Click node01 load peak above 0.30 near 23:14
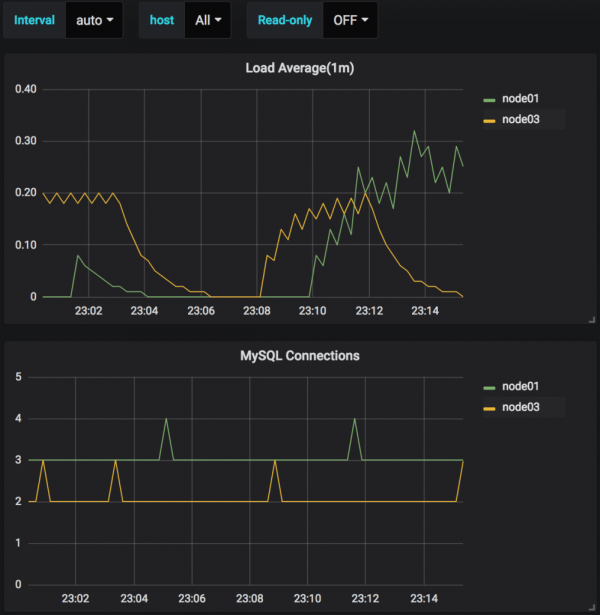Viewport: 600px width, 615px height. pyautogui.click(x=414, y=131)
